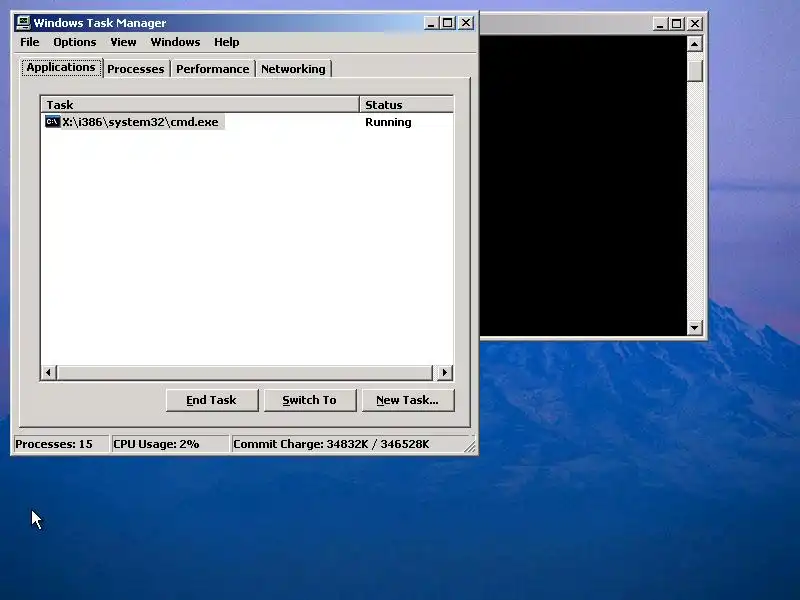Maximize the Windows Task Manager window
The height and width of the screenshot is (600, 800).
(x=448, y=23)
